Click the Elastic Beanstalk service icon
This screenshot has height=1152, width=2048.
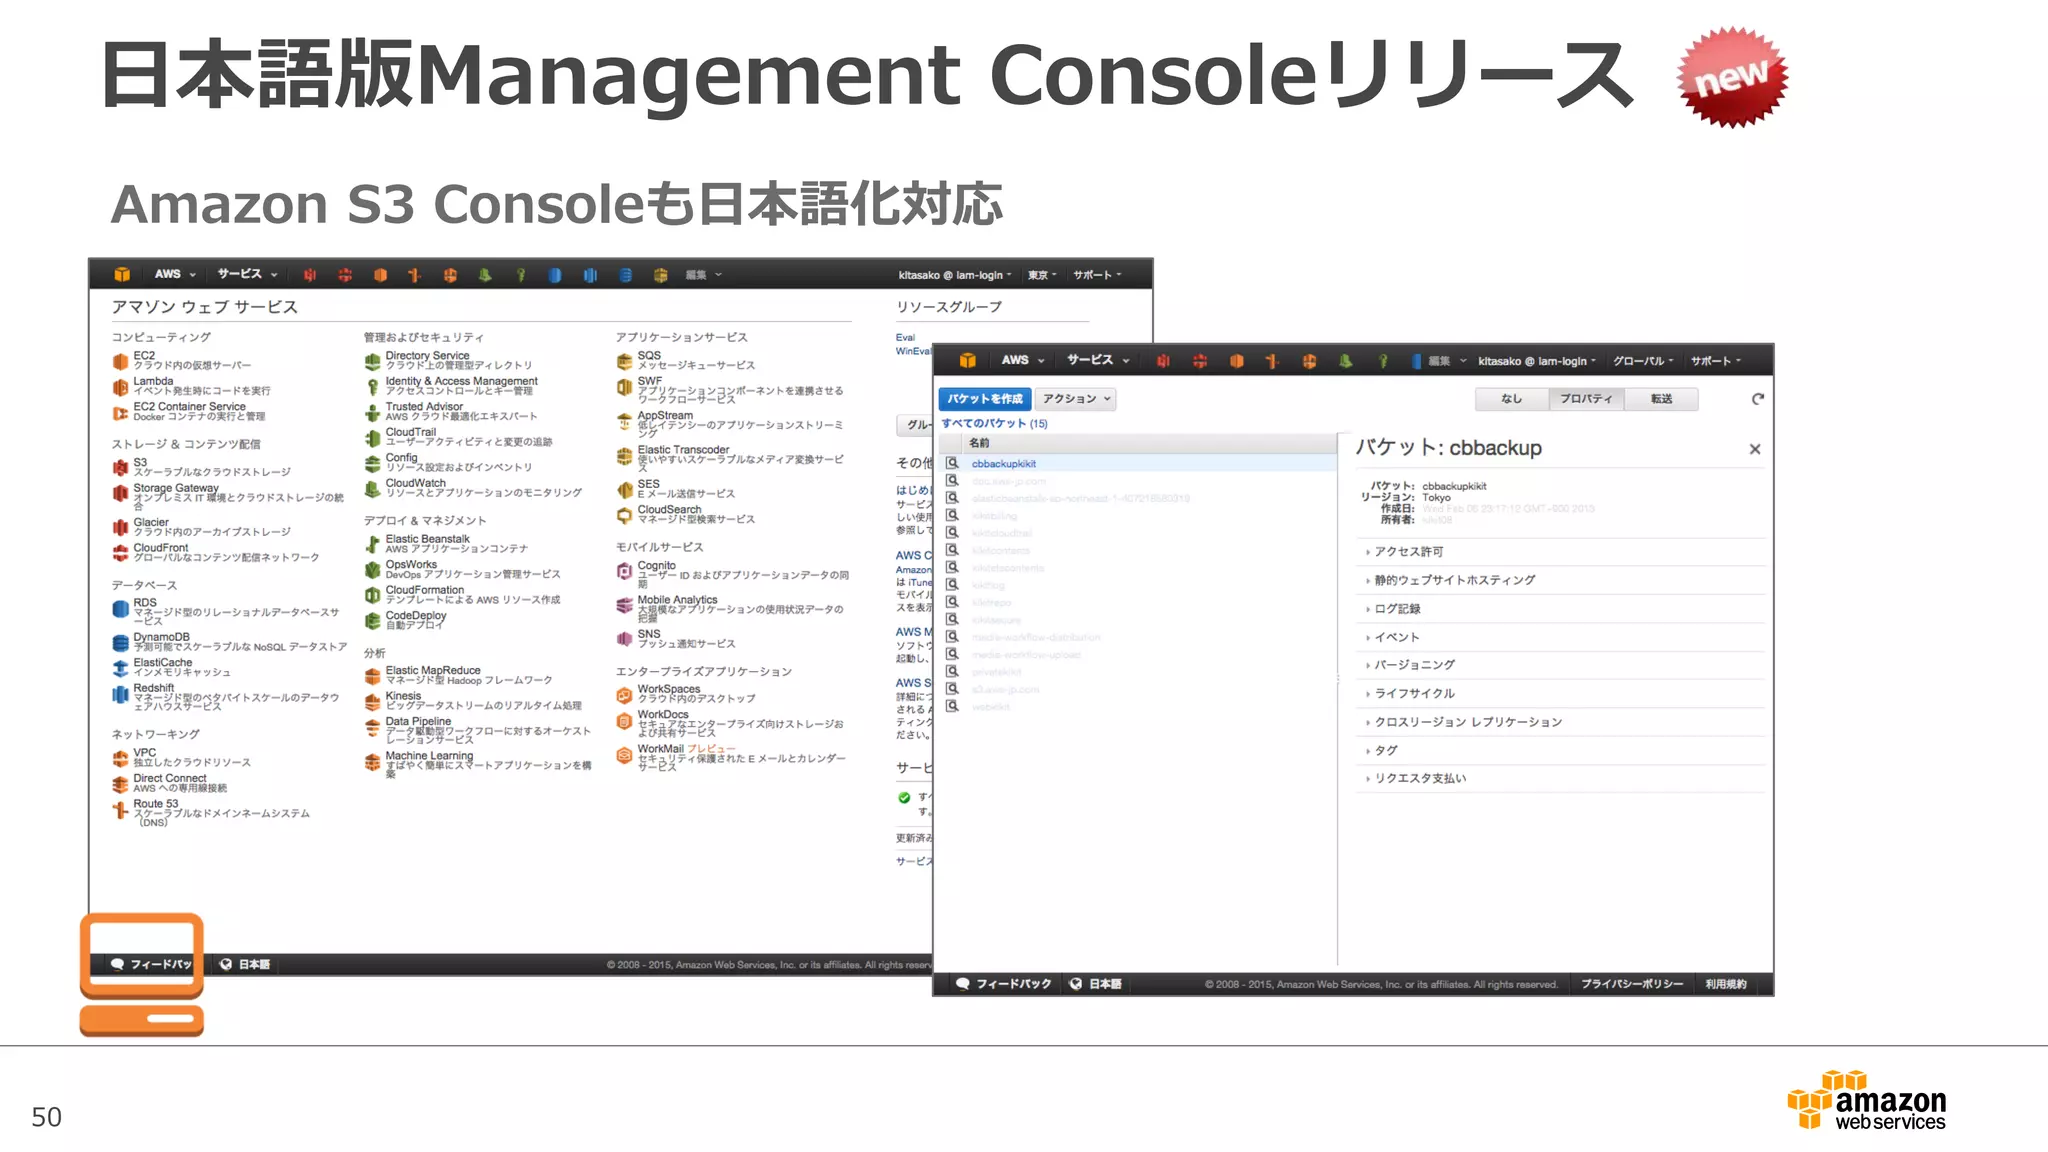pos(372,544)
